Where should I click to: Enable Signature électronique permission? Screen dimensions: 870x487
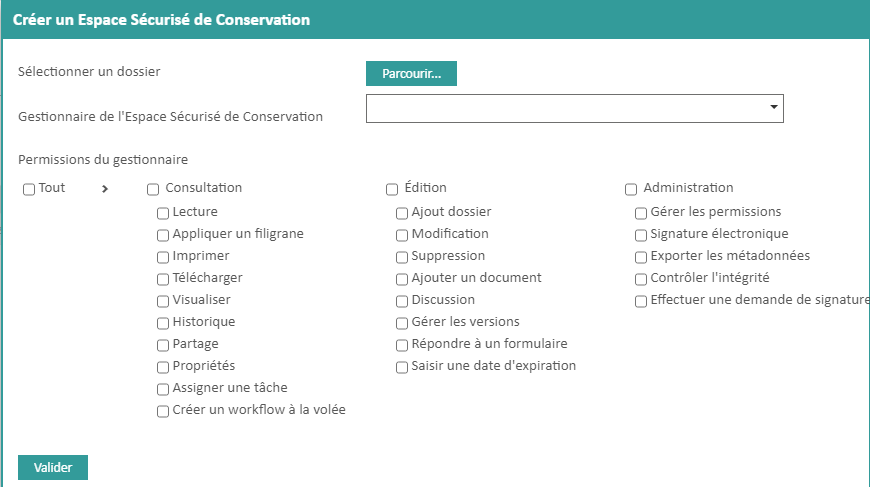641,235
